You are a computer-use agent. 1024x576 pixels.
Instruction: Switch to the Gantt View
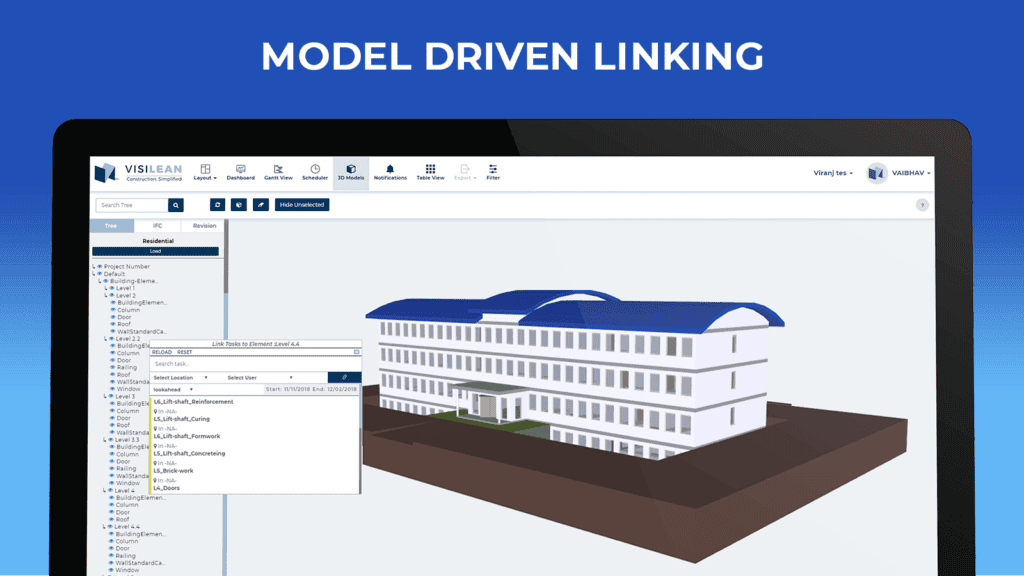point(278,172)
